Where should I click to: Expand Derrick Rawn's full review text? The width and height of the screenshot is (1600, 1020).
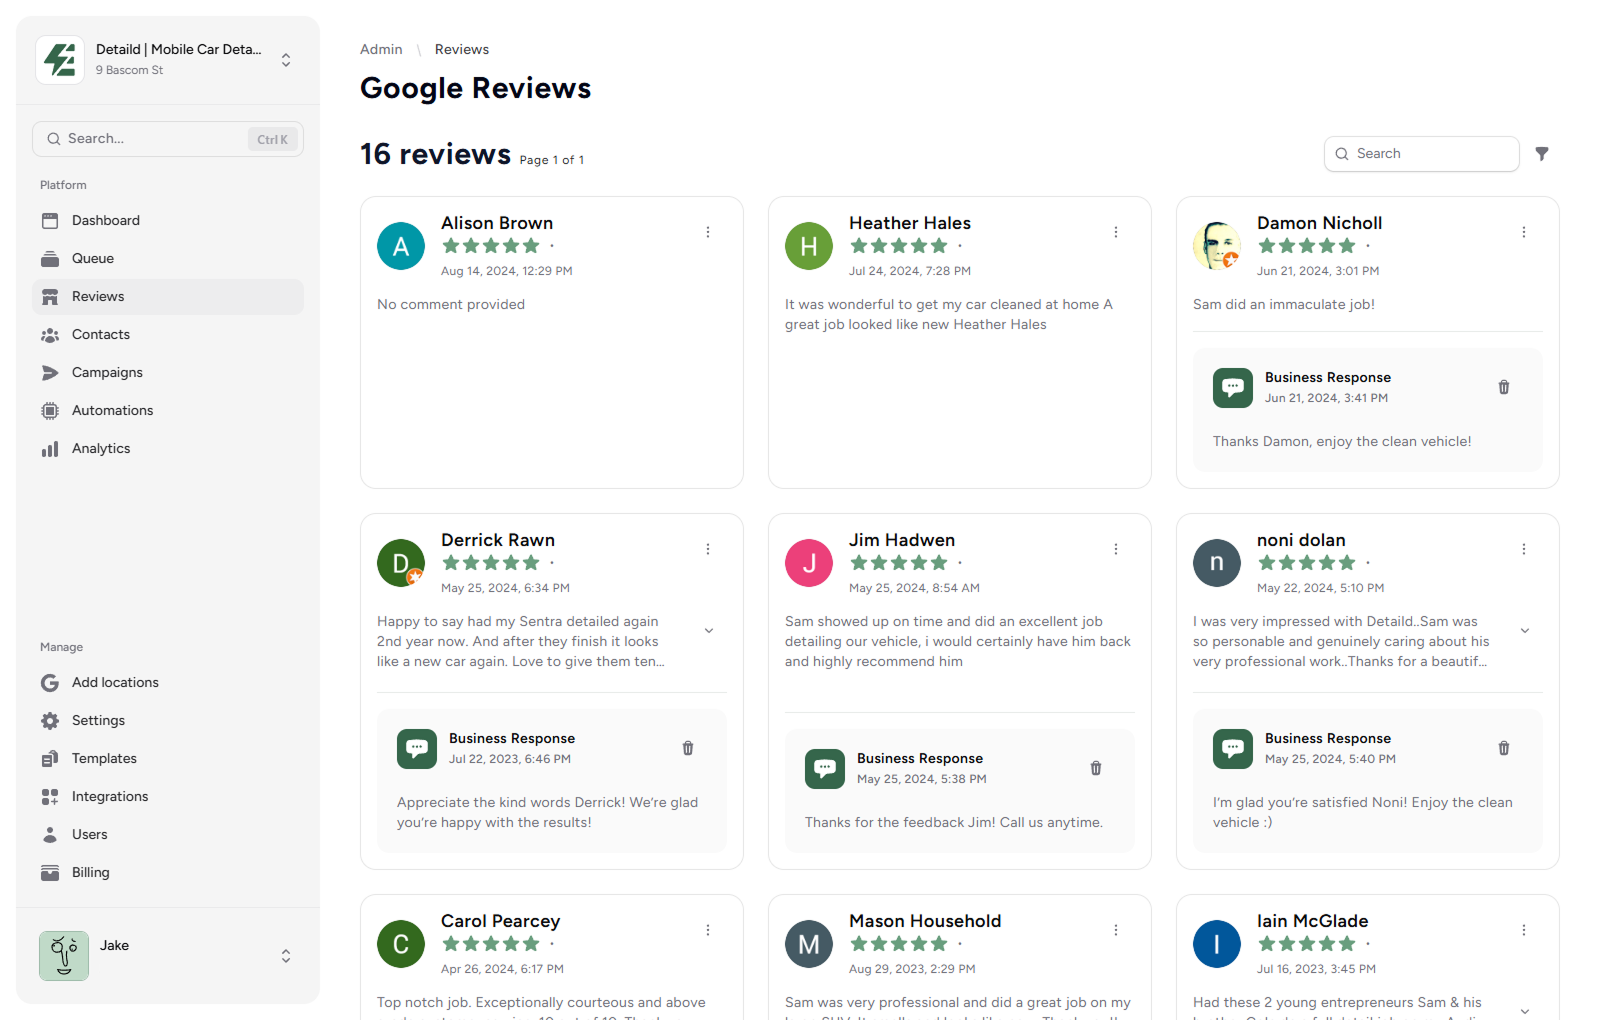point(709,631)
